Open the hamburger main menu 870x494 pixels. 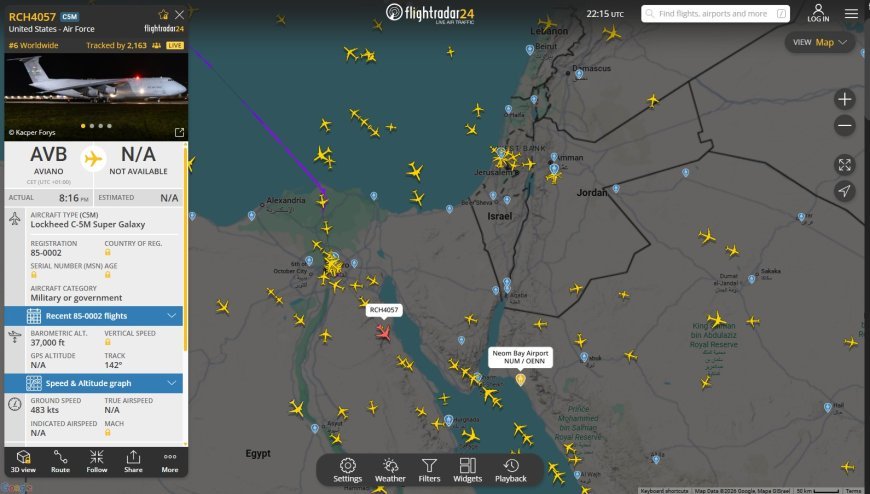click(851, 14)
